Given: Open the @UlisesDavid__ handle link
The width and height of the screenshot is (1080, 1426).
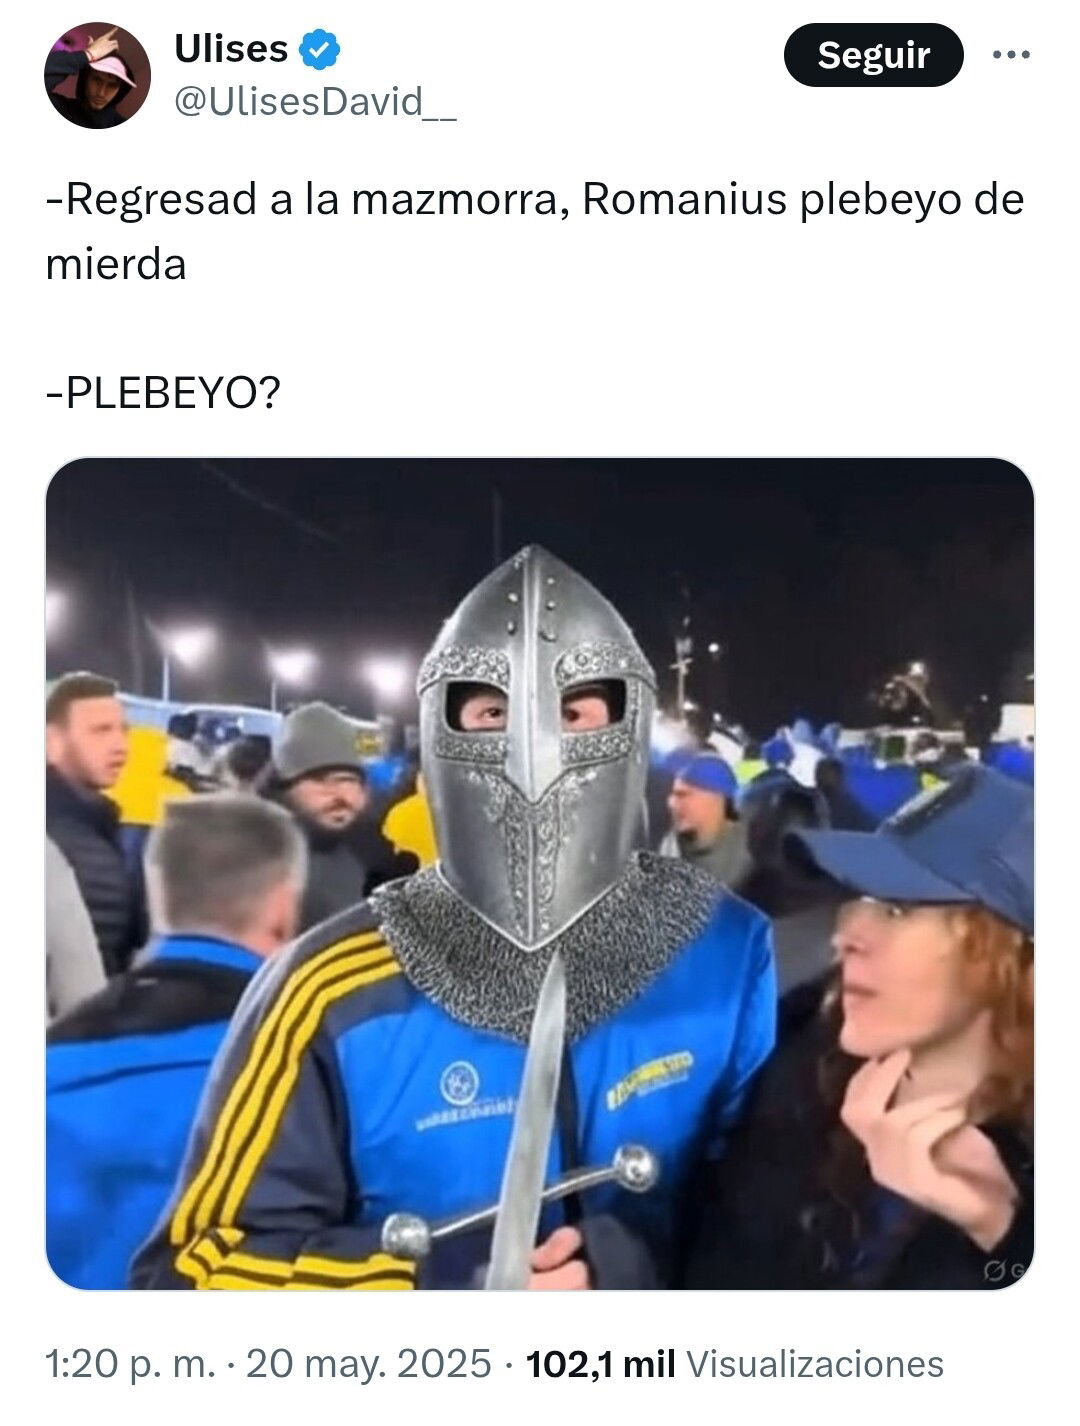Looking at the screenshot, I should click(x=316, y=102).
